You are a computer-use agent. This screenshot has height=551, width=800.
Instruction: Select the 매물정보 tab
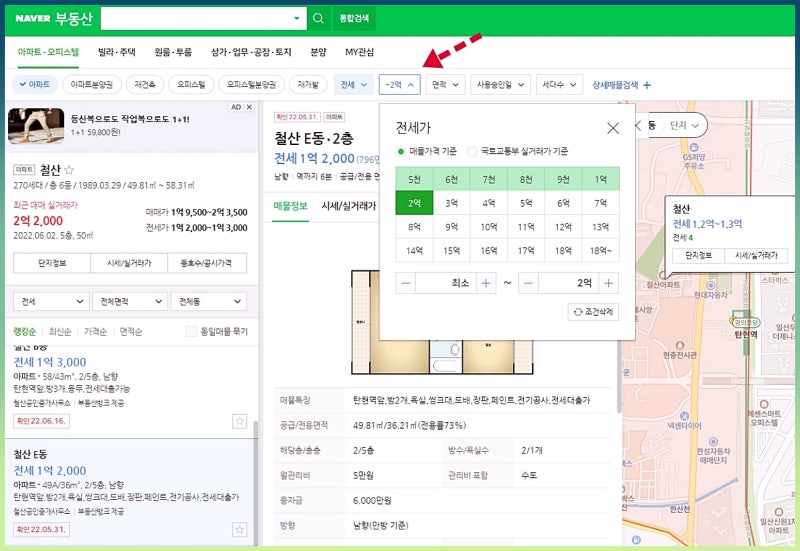pos(290,206)
